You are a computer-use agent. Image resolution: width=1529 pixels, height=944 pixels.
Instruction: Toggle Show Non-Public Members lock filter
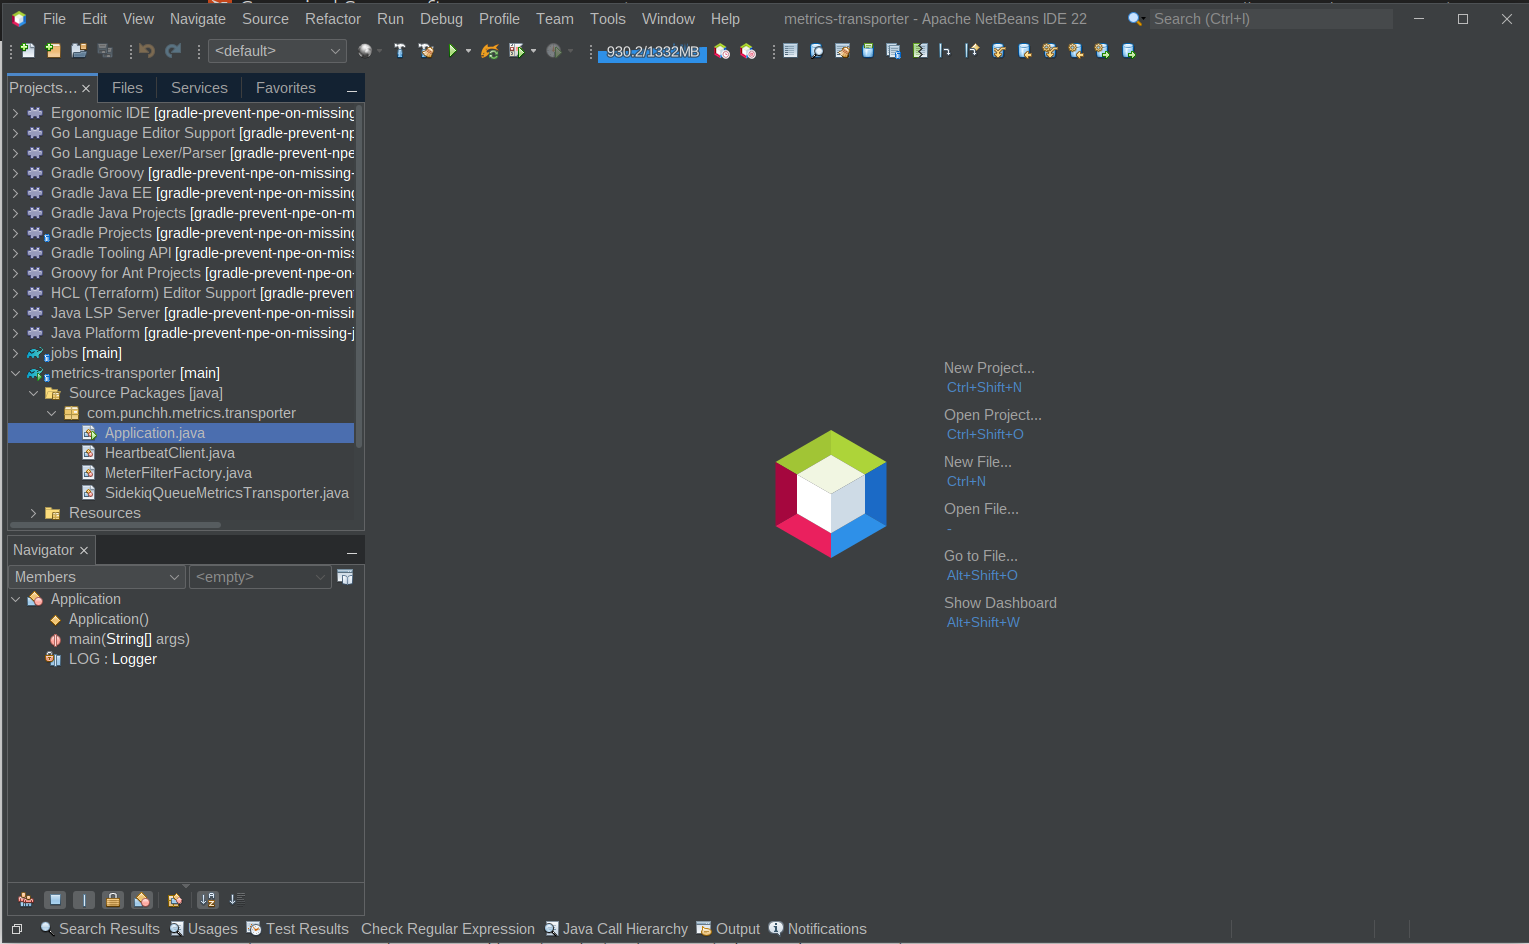(x=113, y=900)
